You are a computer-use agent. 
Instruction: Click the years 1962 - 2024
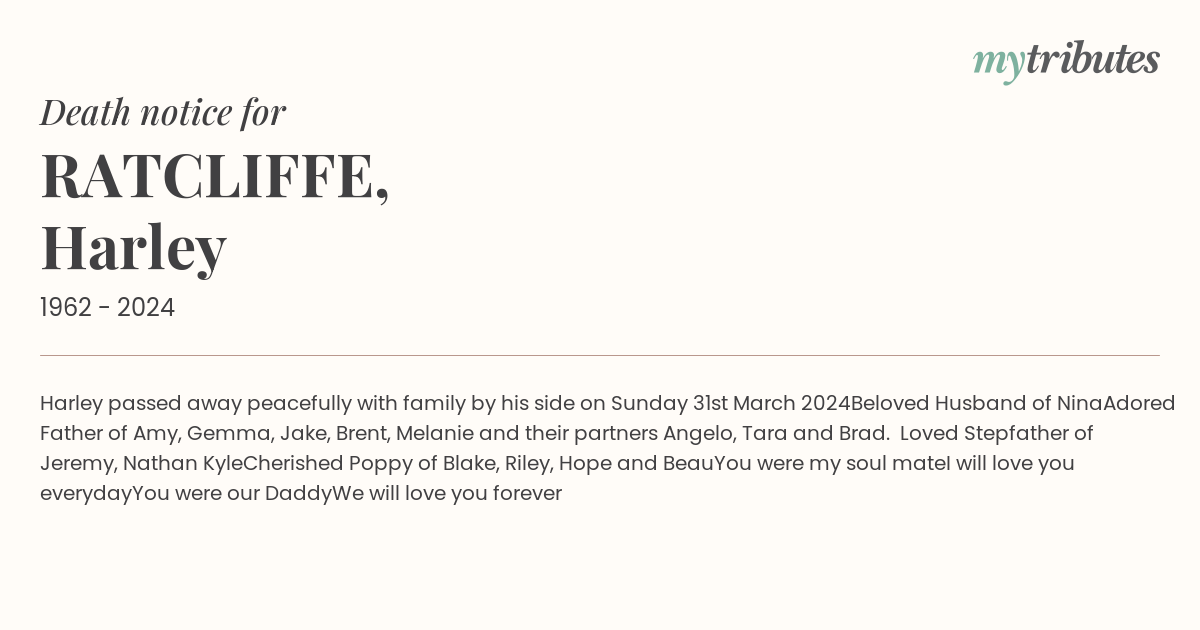click(107, 308)
